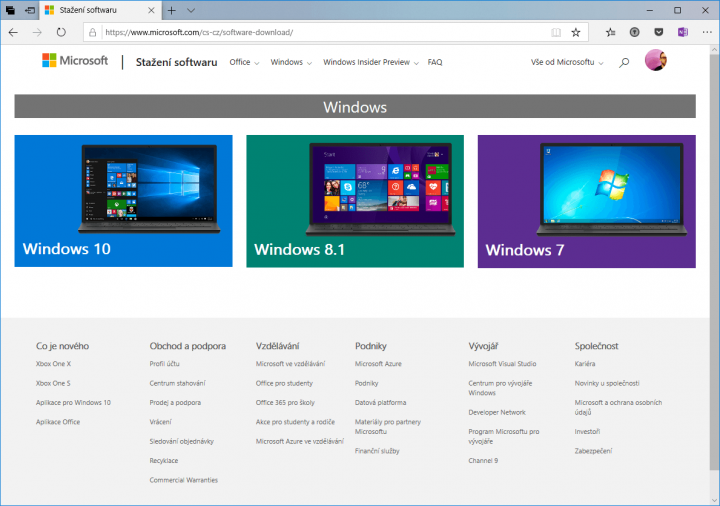Click the browser forward arrow
This screenshot has width=720, height=506.
point(37,32)
